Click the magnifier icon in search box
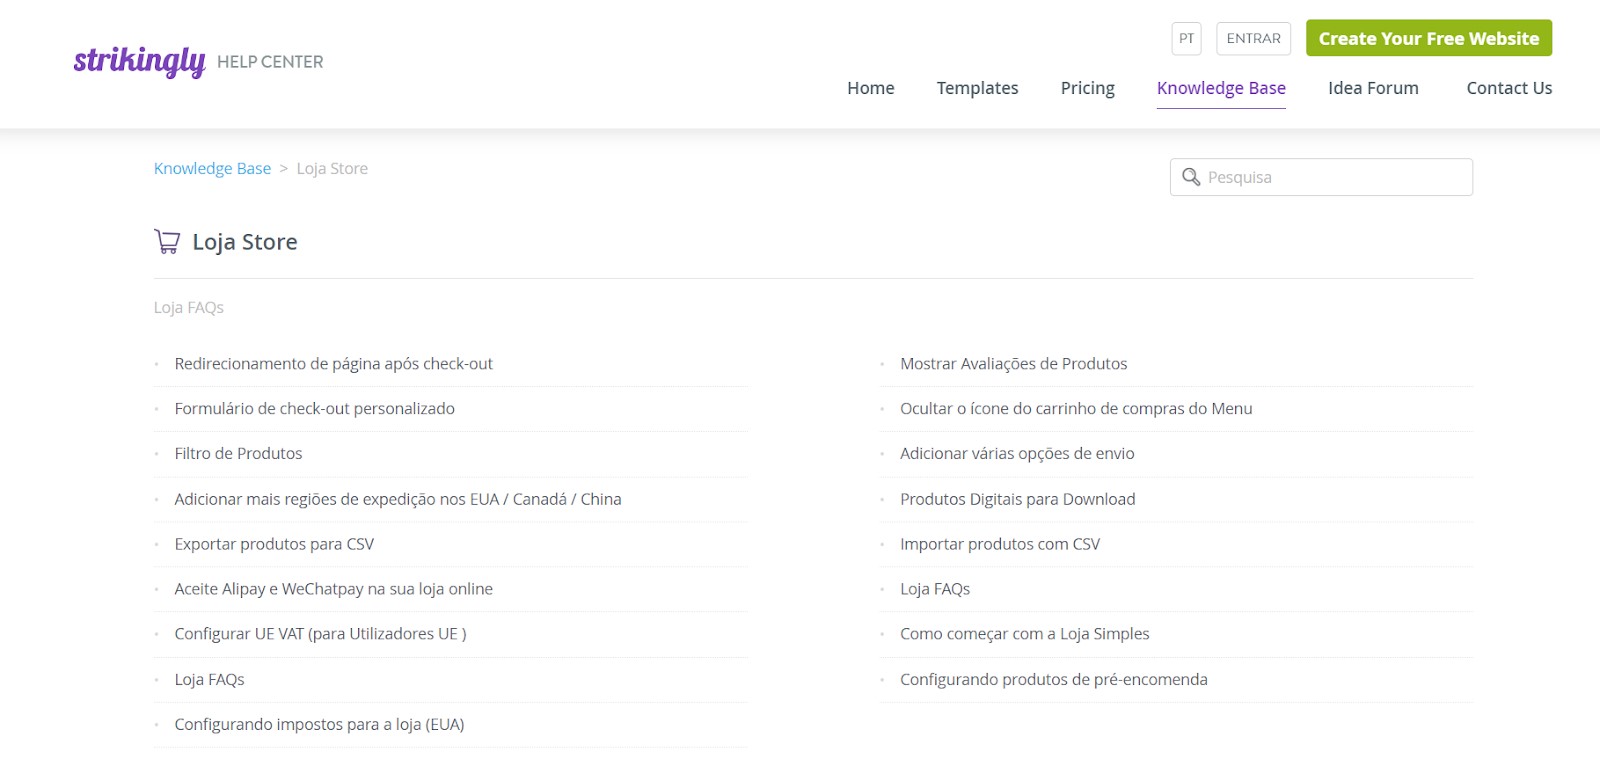Viewport: 1600px width, 781px height. pos(1190,177)
